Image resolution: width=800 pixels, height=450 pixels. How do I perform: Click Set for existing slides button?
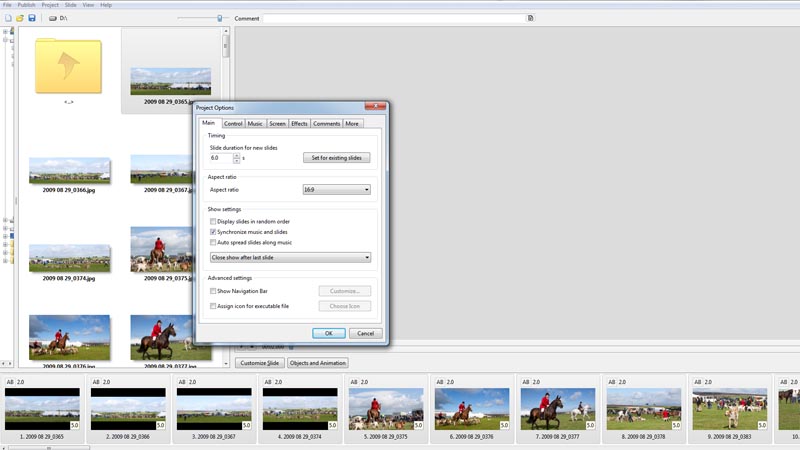click(x=336, y=158)
